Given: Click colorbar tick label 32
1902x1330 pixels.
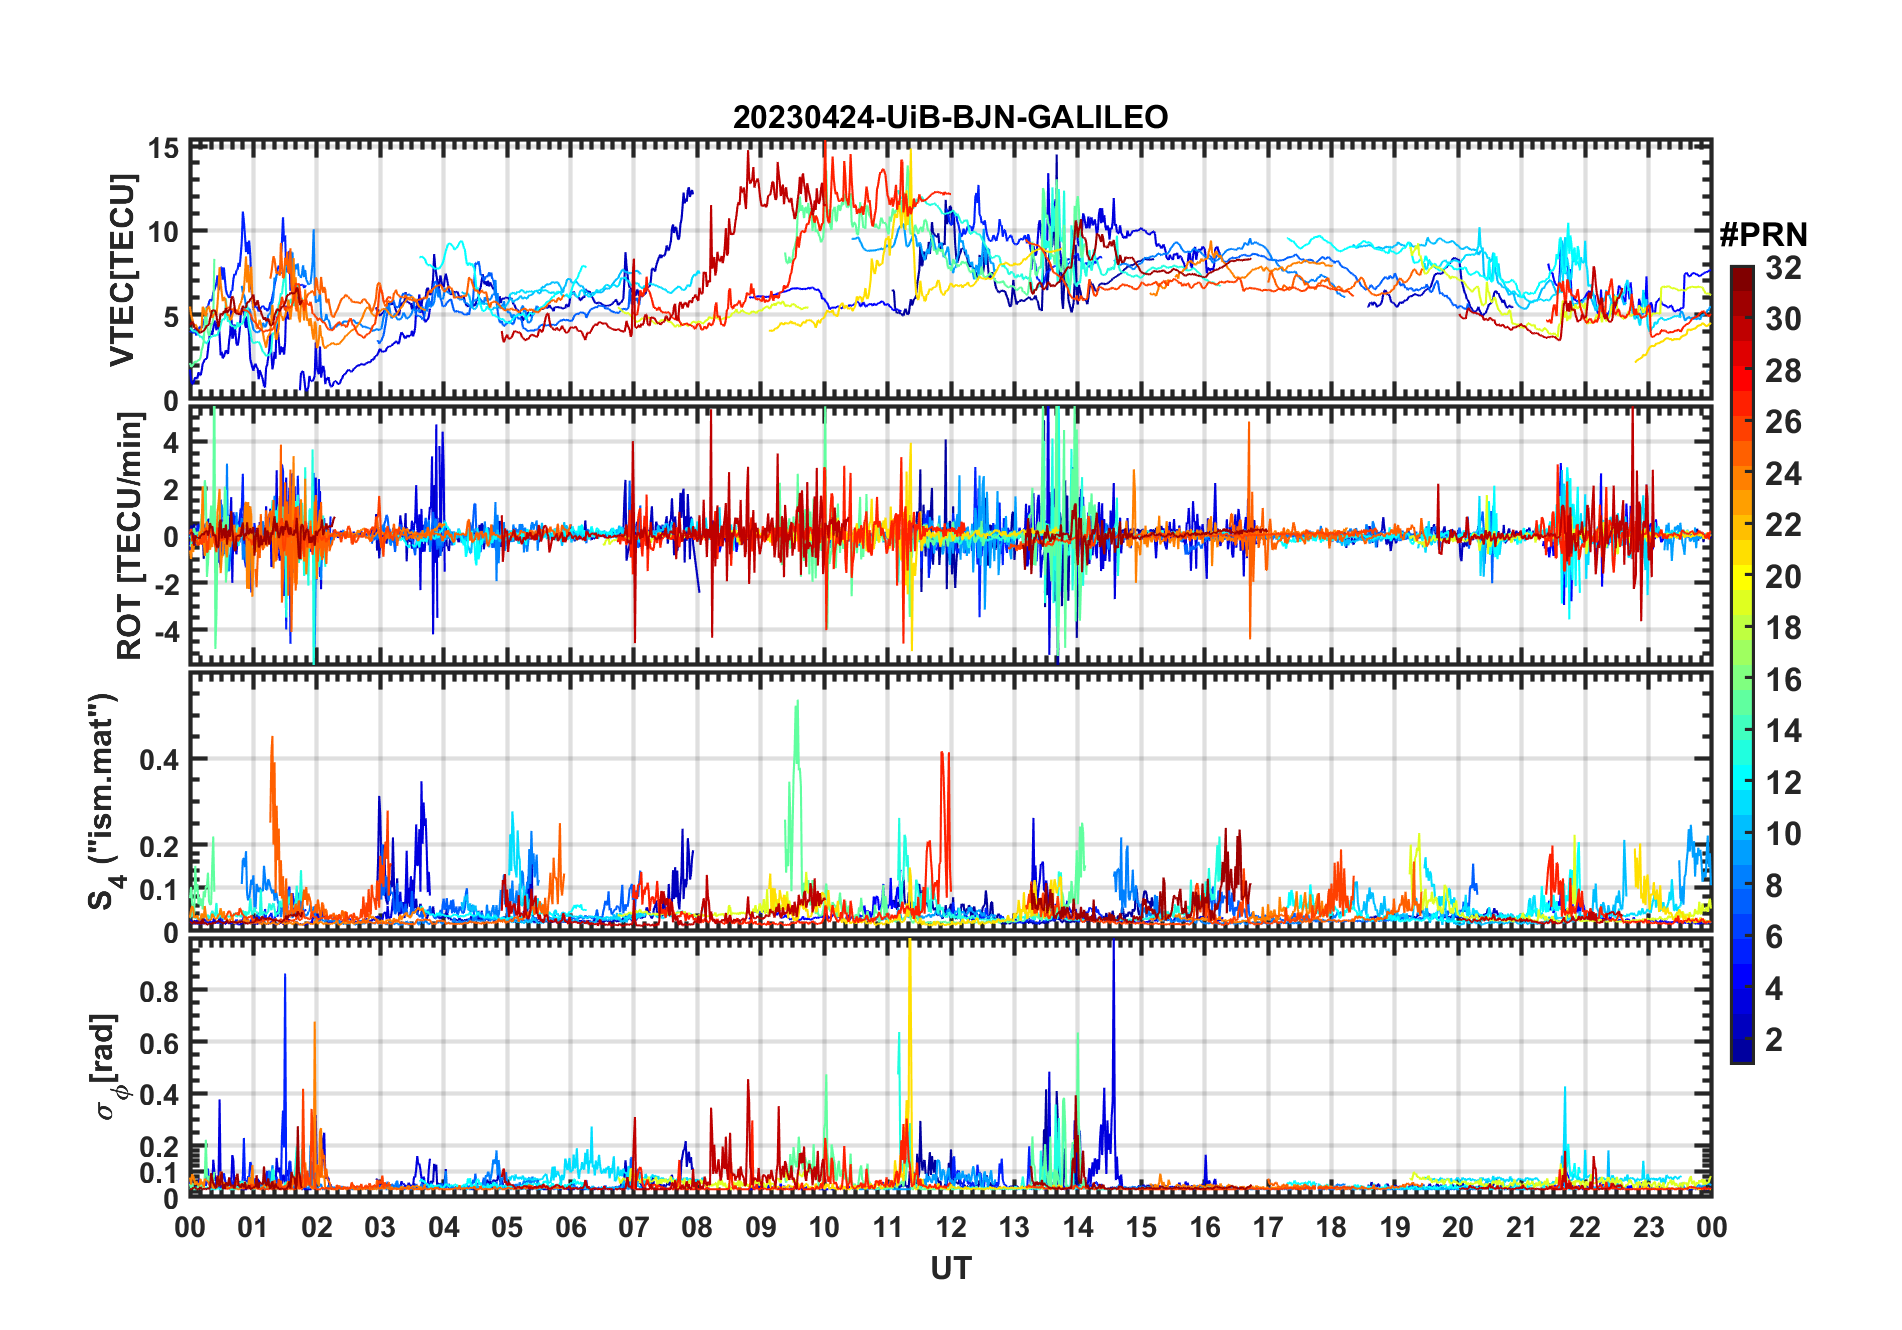Looking at the screenshot, I should (1783, 268).
